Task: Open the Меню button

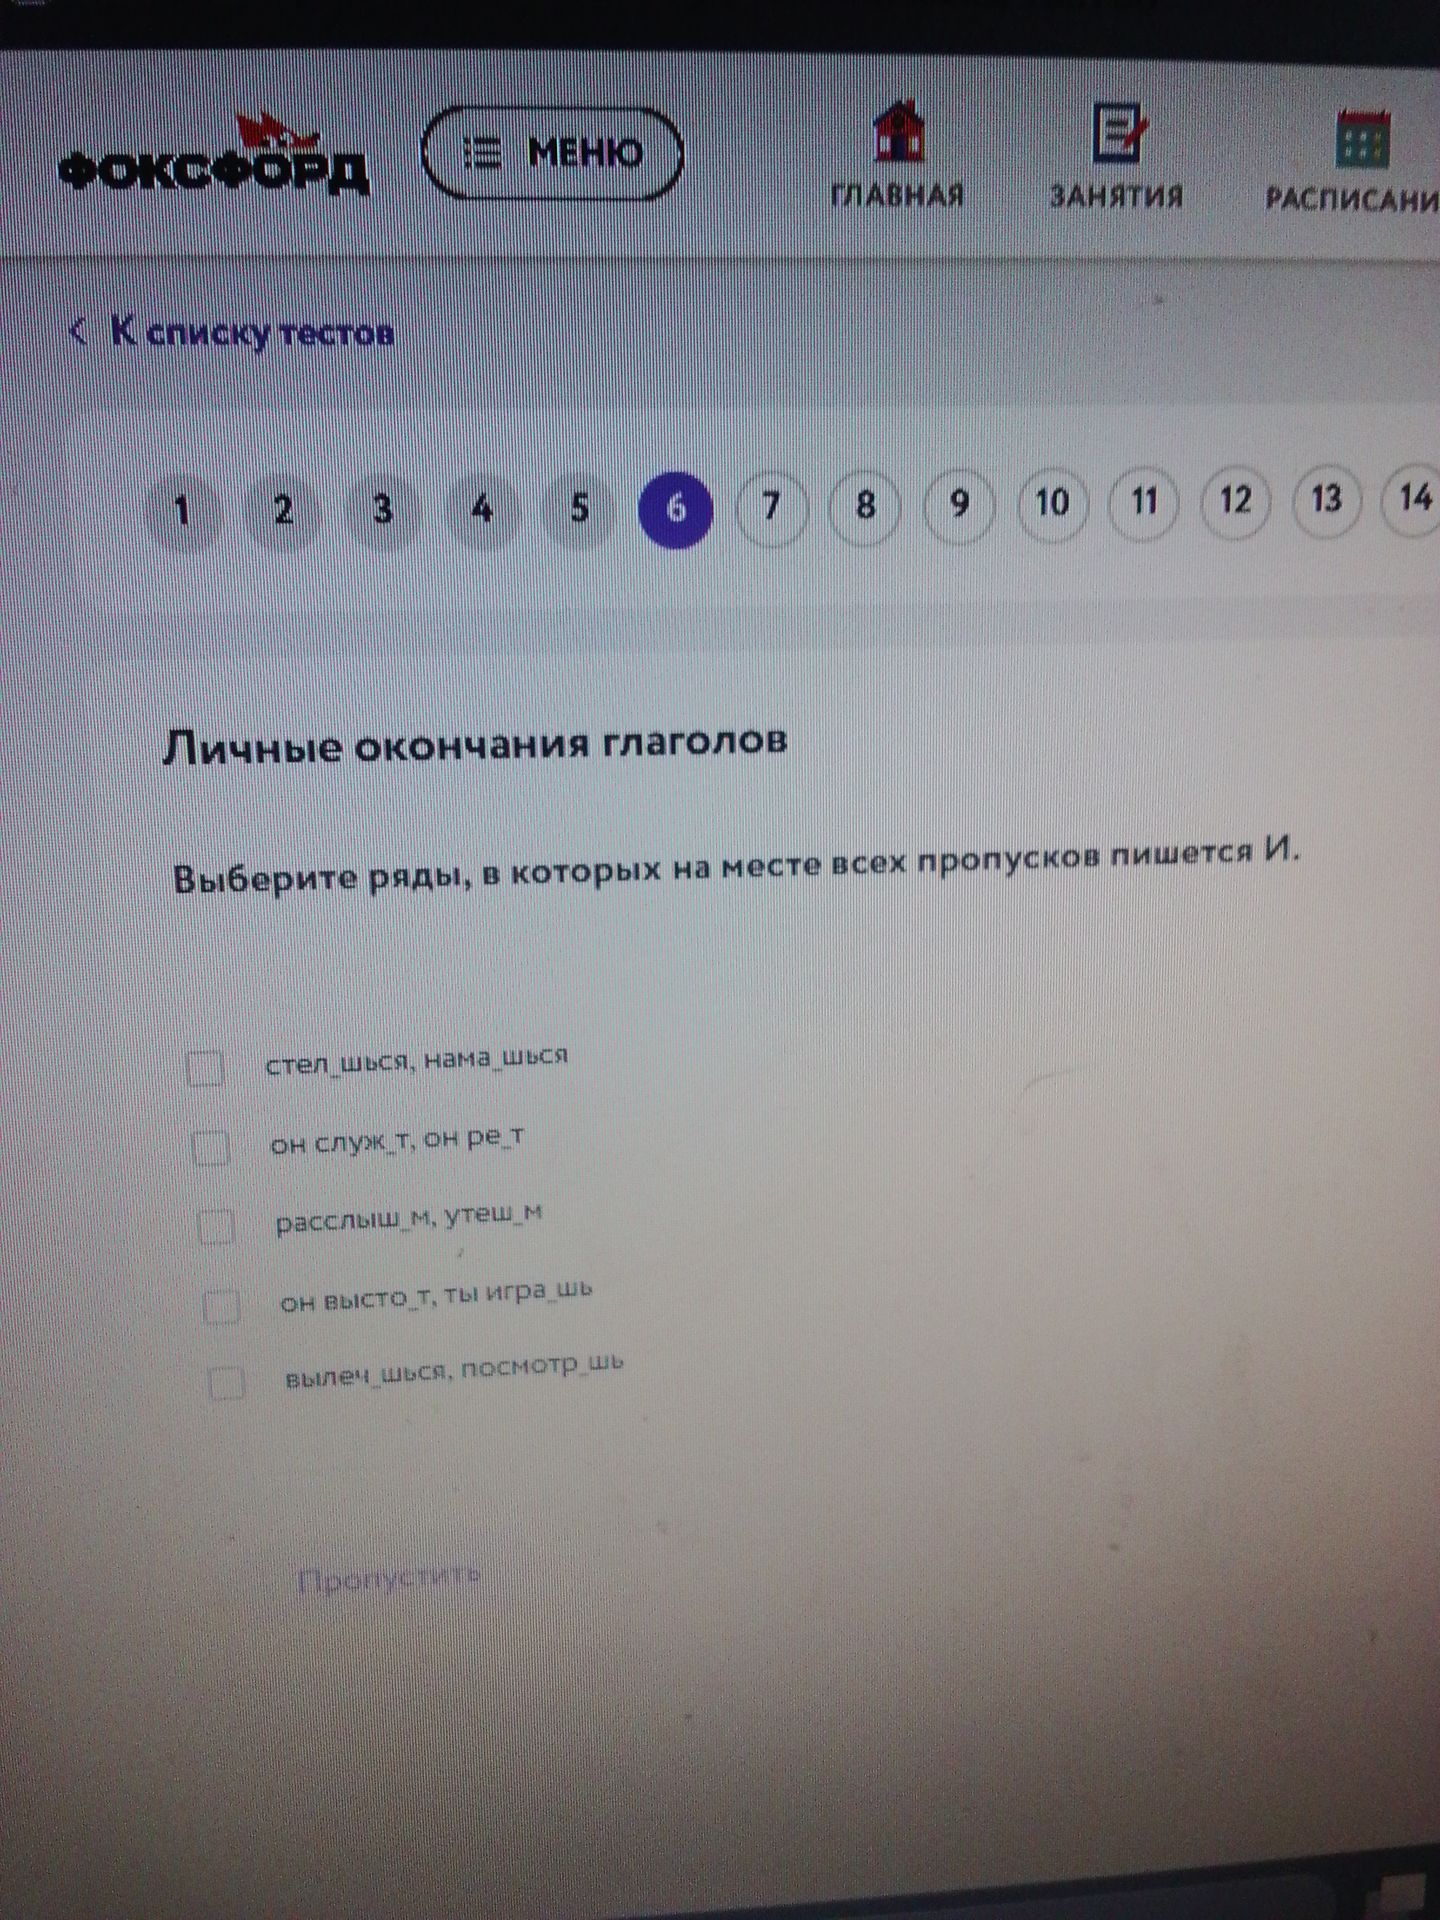Action: (553, 153)
